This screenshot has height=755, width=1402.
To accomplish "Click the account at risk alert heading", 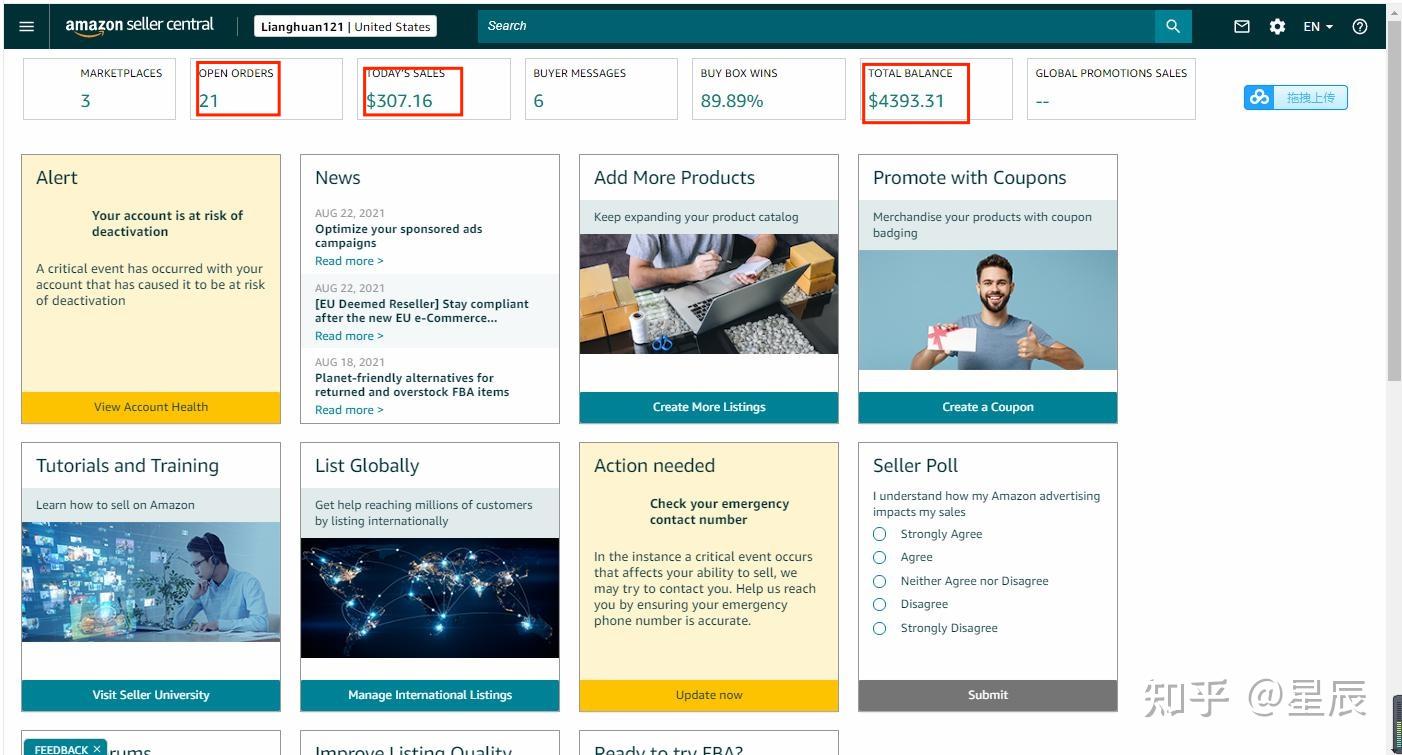I will point(167,223).
